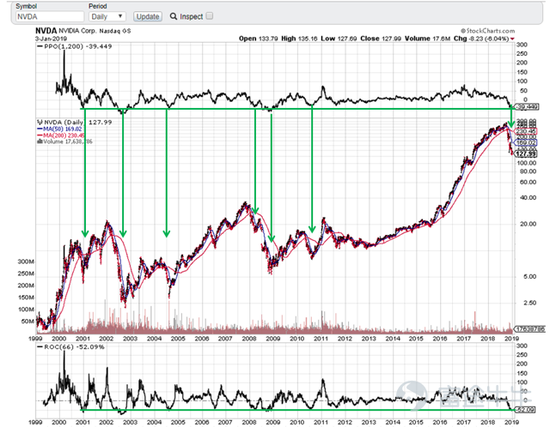The height and width of the screenshot is (427, 550).
Task: Click the Low 127.69 value in header
Action: (x=339, y=39)
